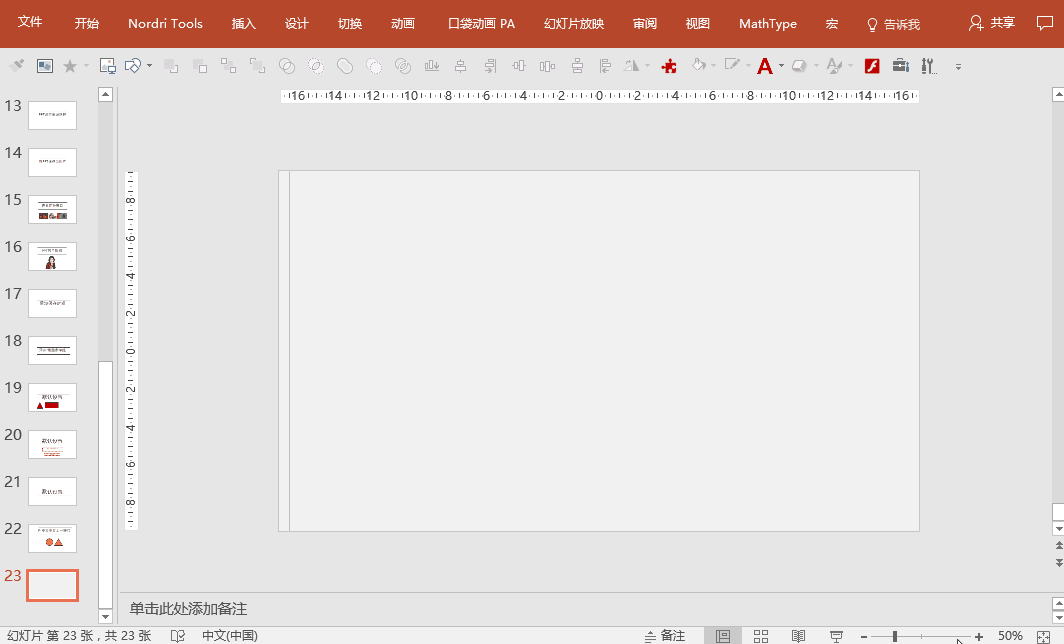1064x644 pixels.
Task: Click the red letter A font color icon
Action: 765,66
